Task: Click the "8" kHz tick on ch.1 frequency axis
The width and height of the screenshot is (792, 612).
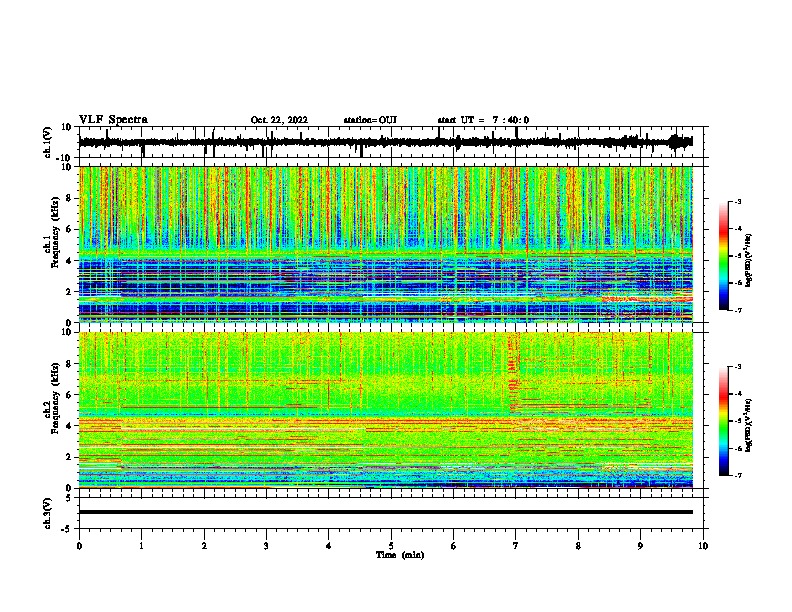Action: click(x=69, y=198)
